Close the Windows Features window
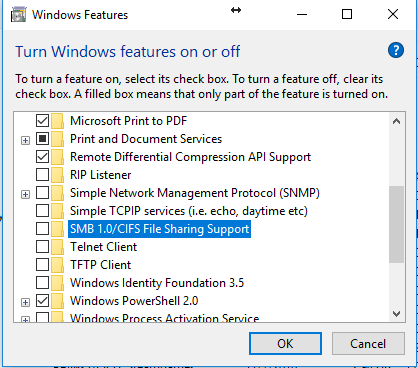This screenshot has height=368, width=418. tap(393, 14)
